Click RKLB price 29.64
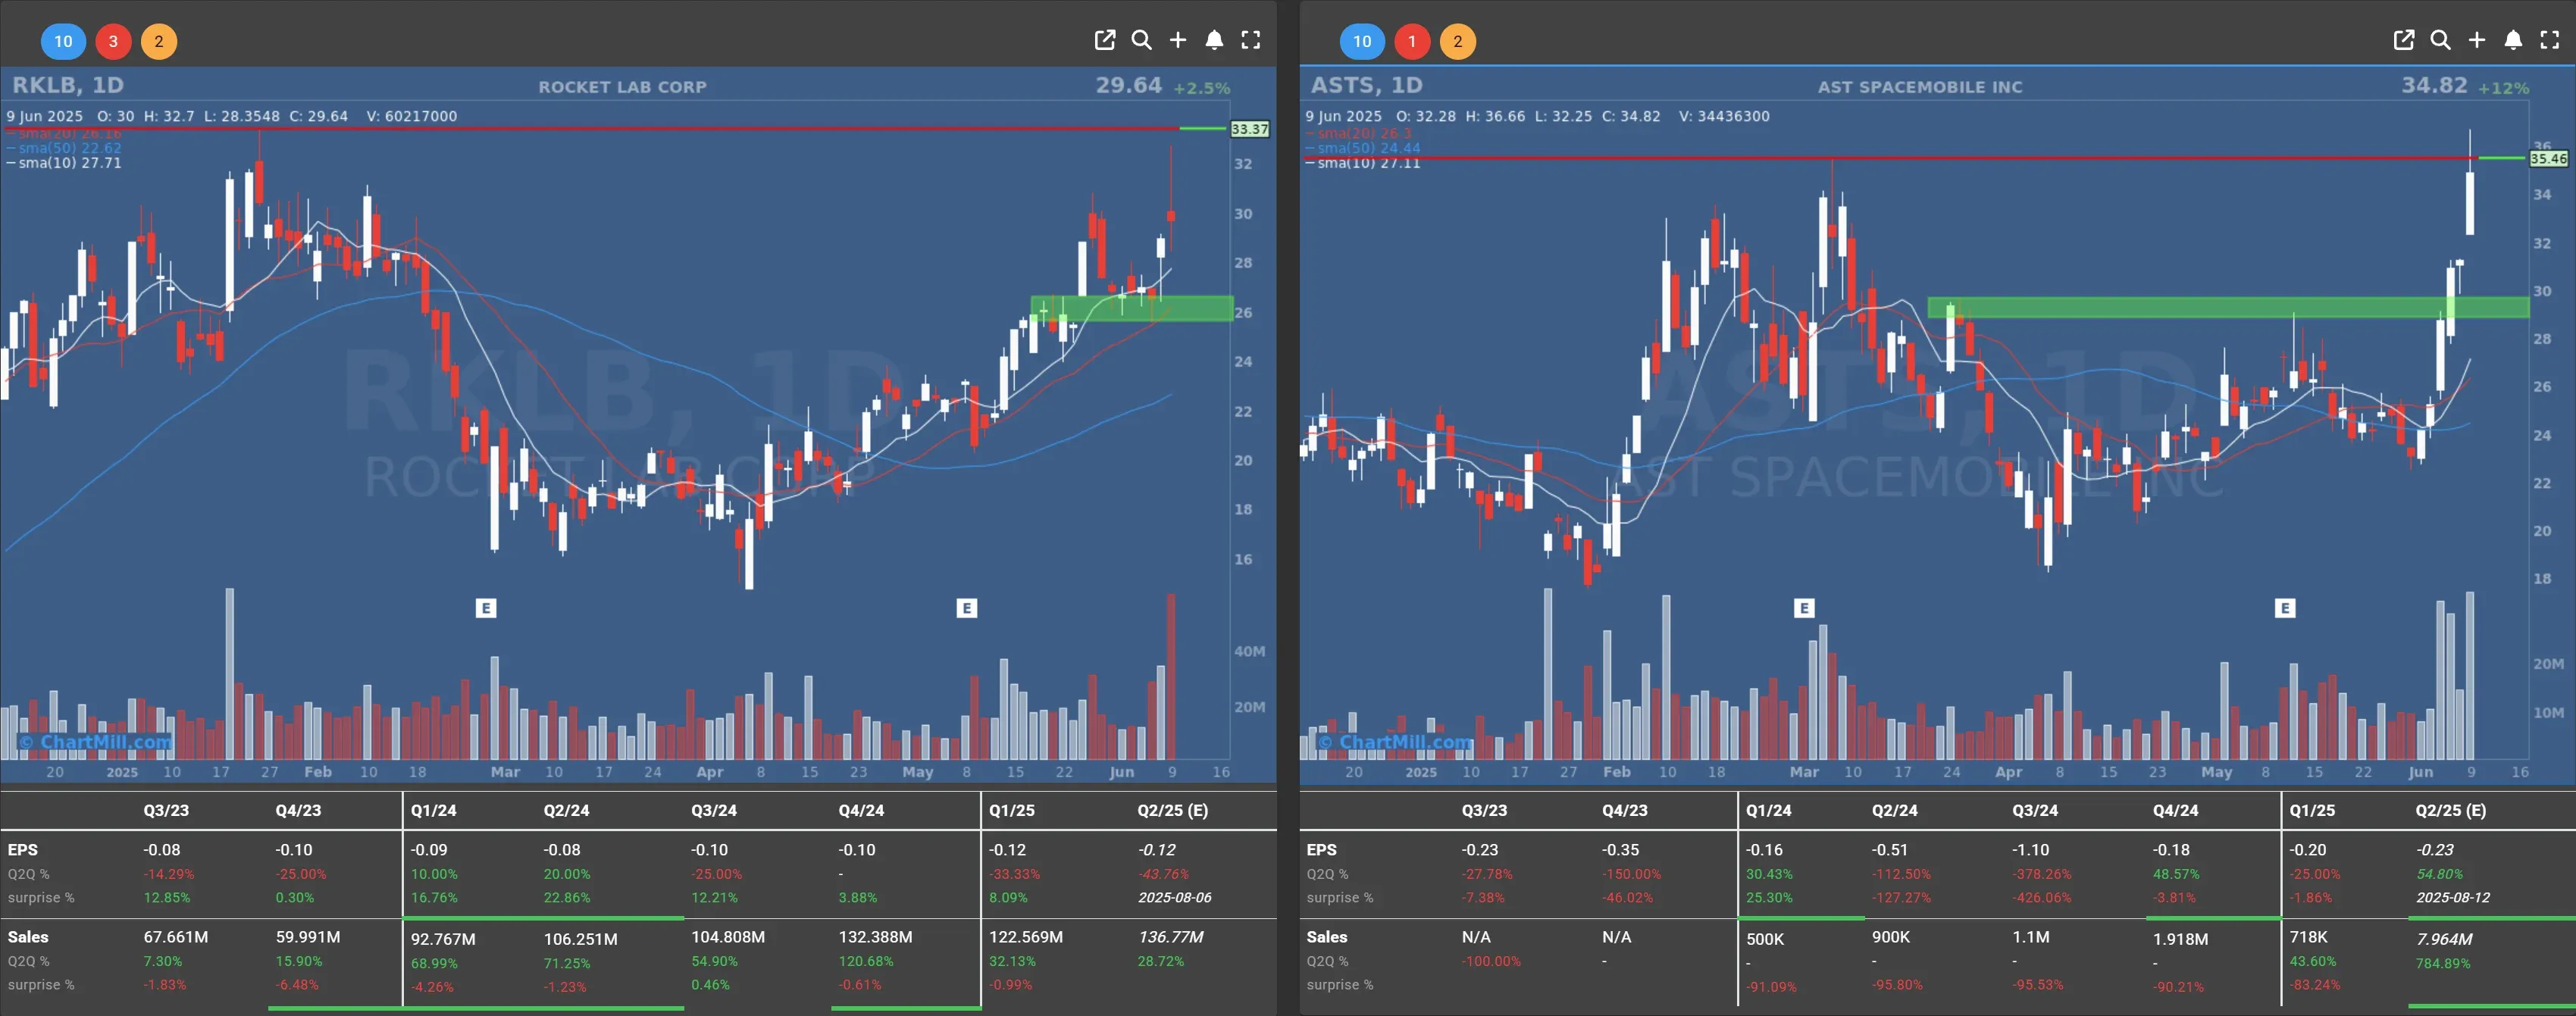 [1129, 85]
